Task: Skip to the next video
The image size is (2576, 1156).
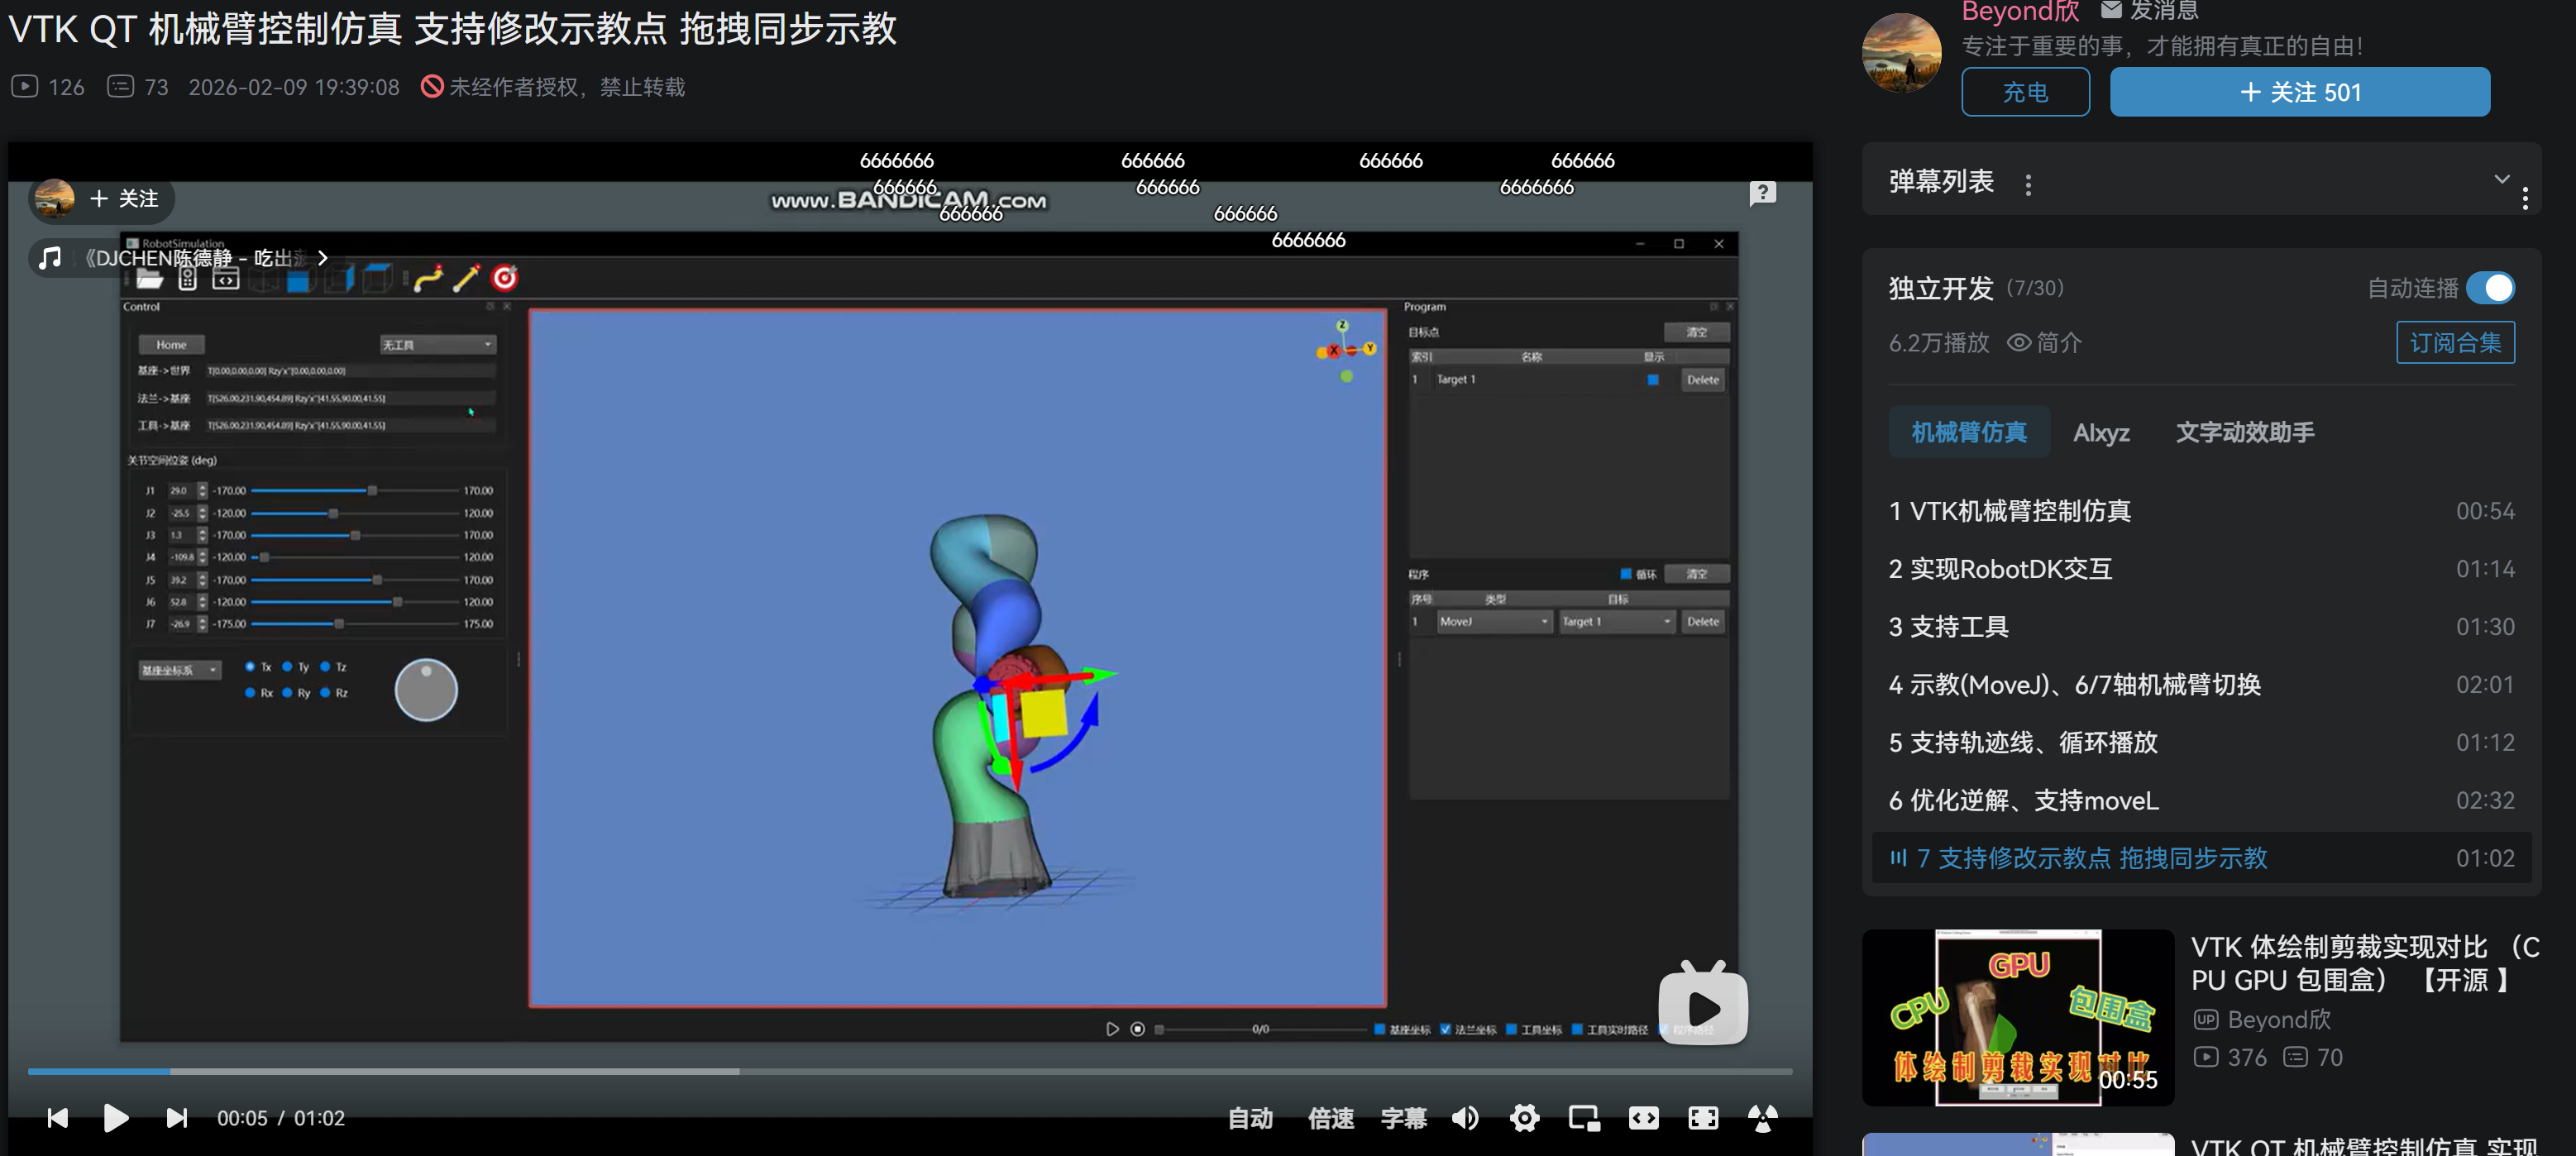Action: pyautogui.click(x=176, y=1118)
